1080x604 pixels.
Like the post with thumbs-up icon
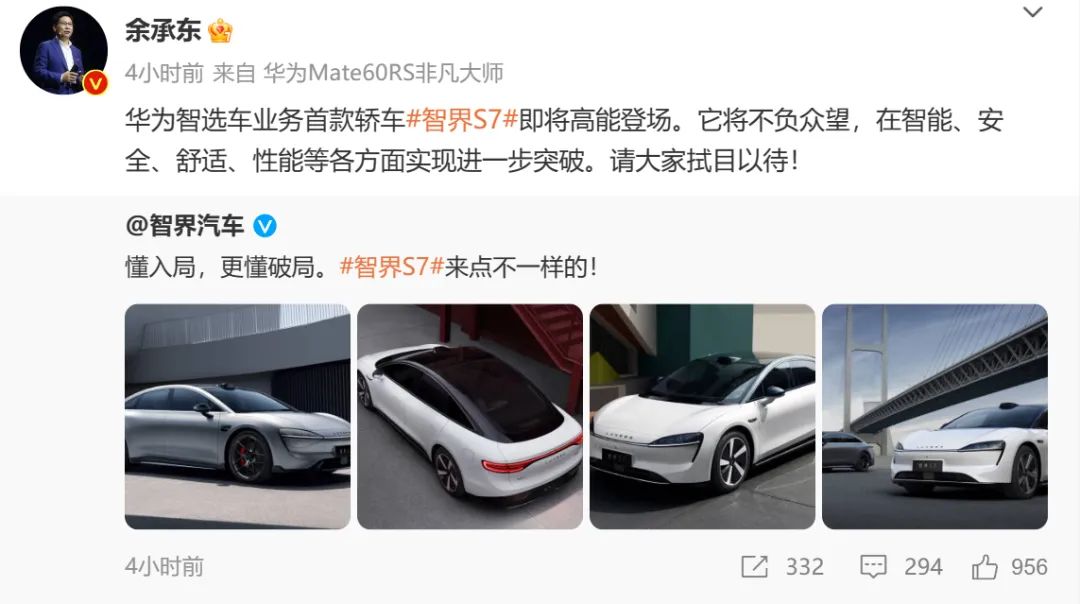pyautogui.click(x=984, y=567)
